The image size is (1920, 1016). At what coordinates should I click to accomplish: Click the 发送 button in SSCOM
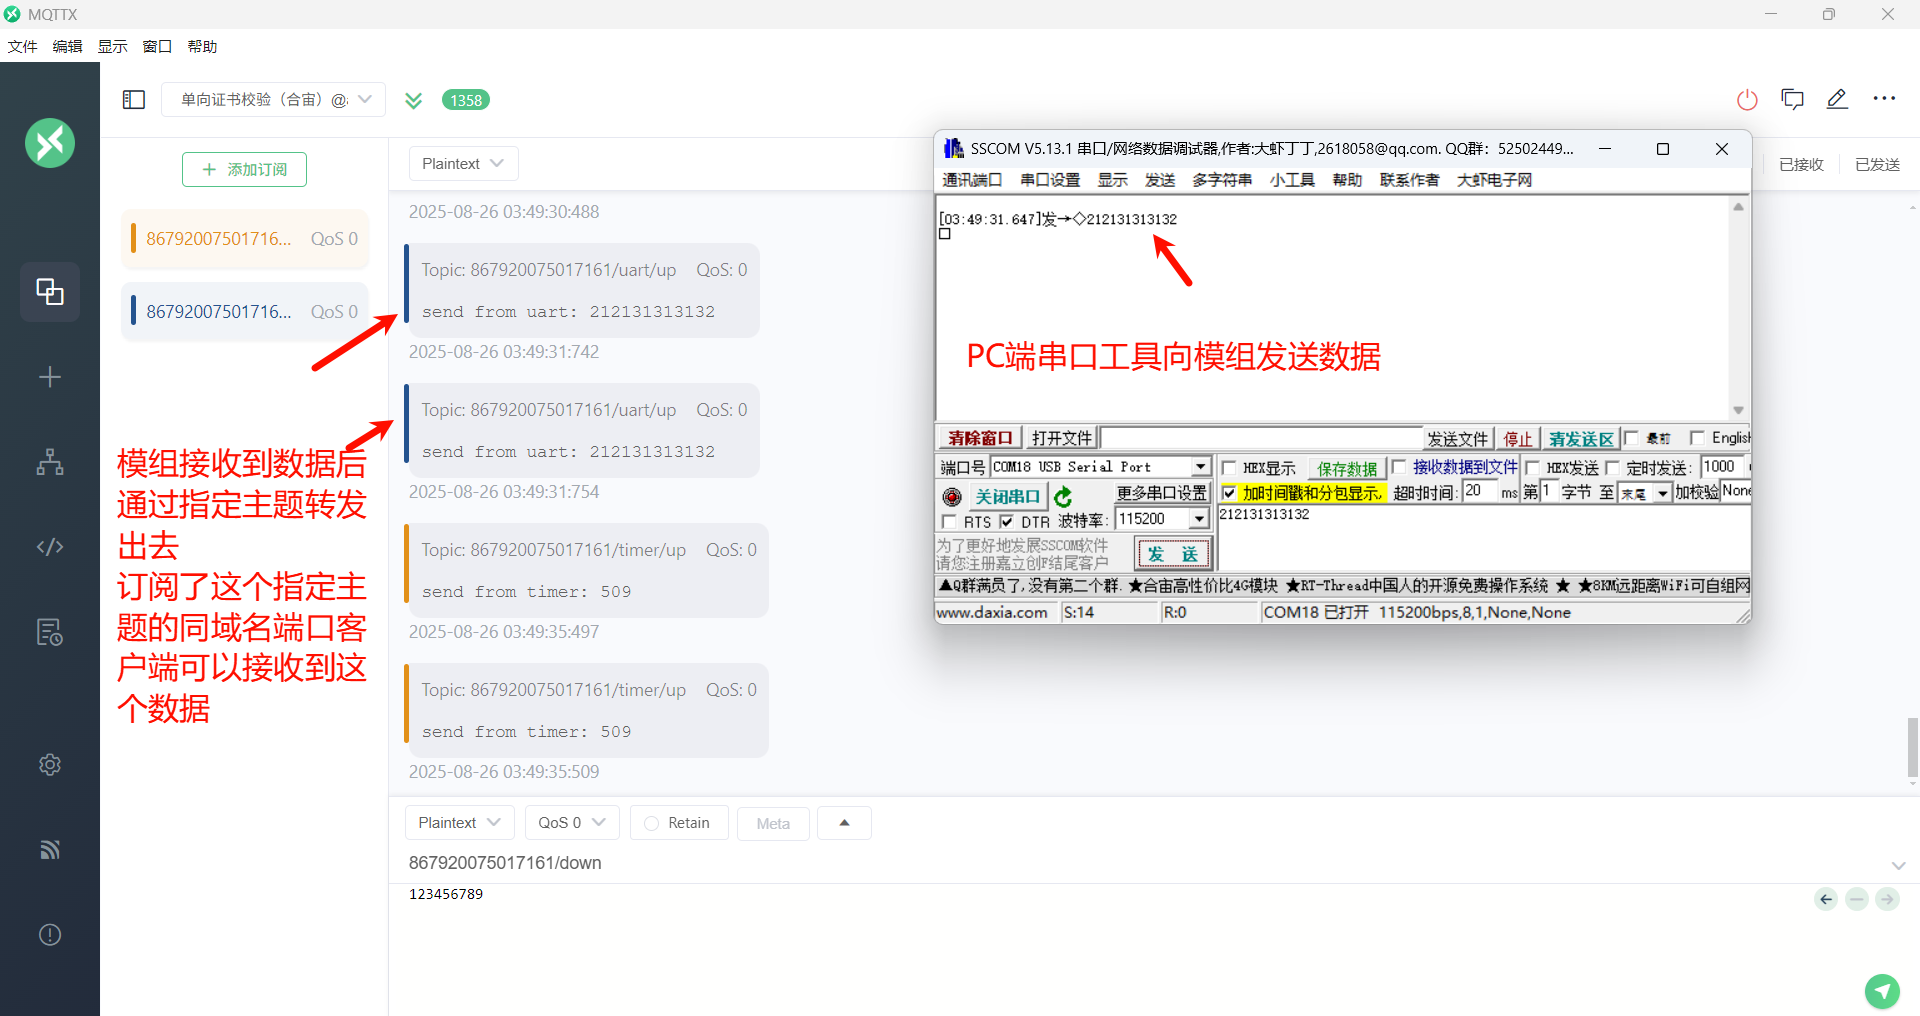click(1173, 553)
